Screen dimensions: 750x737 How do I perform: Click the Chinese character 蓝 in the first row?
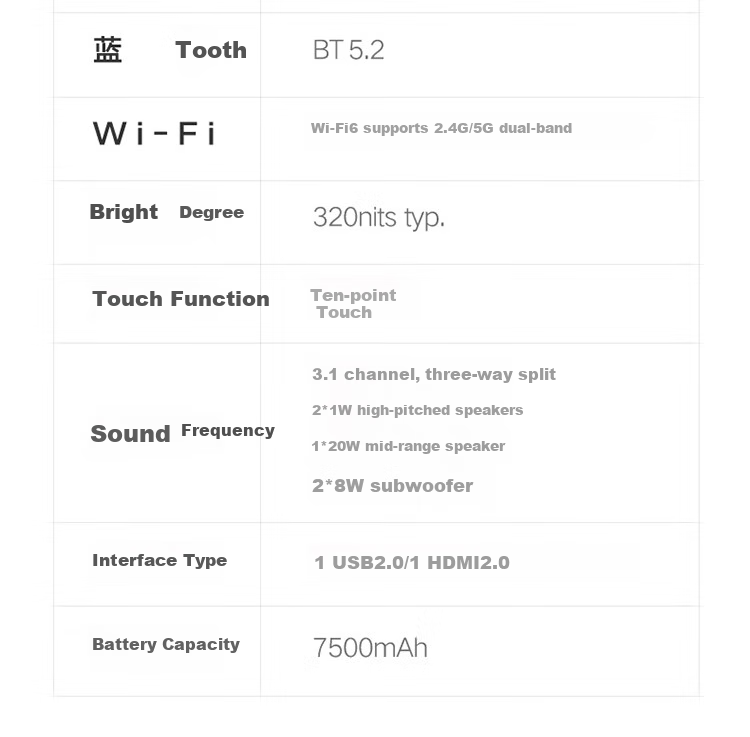[x=108, y=50]
